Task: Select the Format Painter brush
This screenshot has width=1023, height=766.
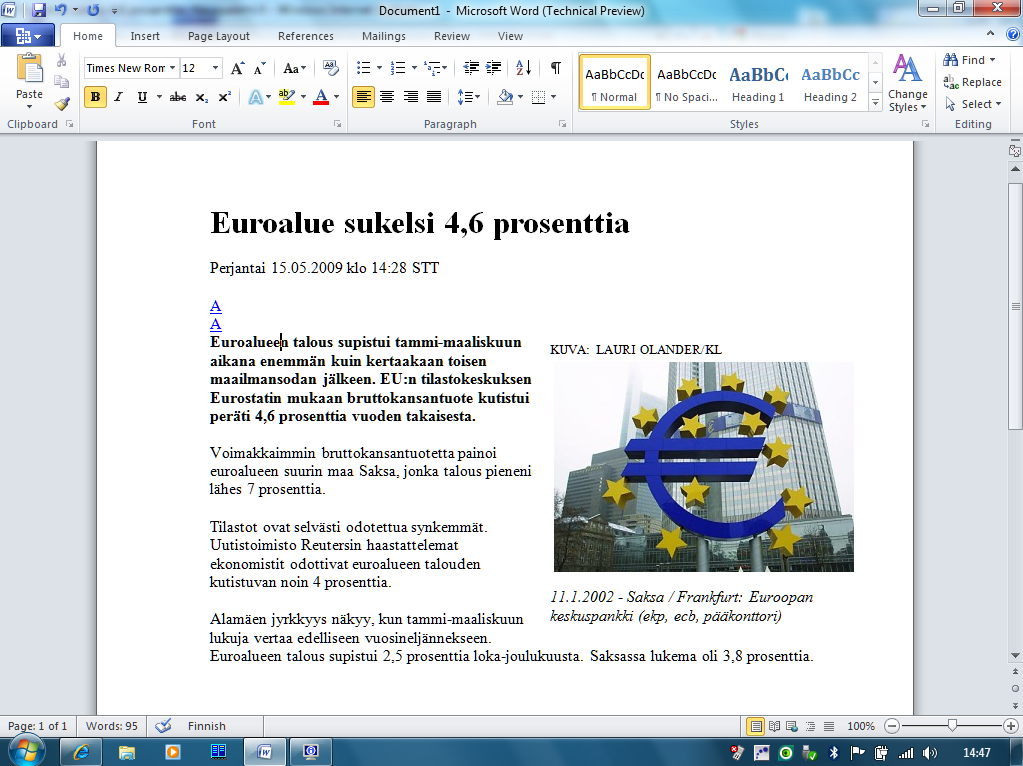Action: point(62,104)
